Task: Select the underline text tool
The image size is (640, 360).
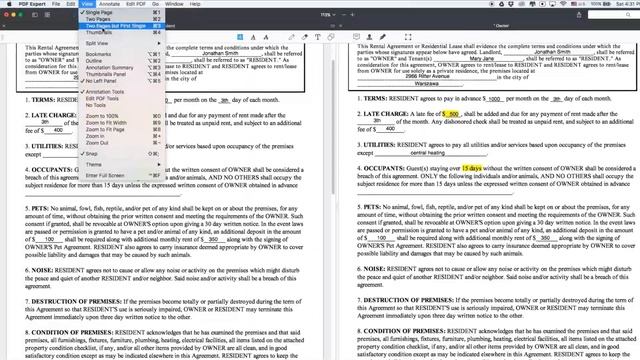Action: (253, 37)
